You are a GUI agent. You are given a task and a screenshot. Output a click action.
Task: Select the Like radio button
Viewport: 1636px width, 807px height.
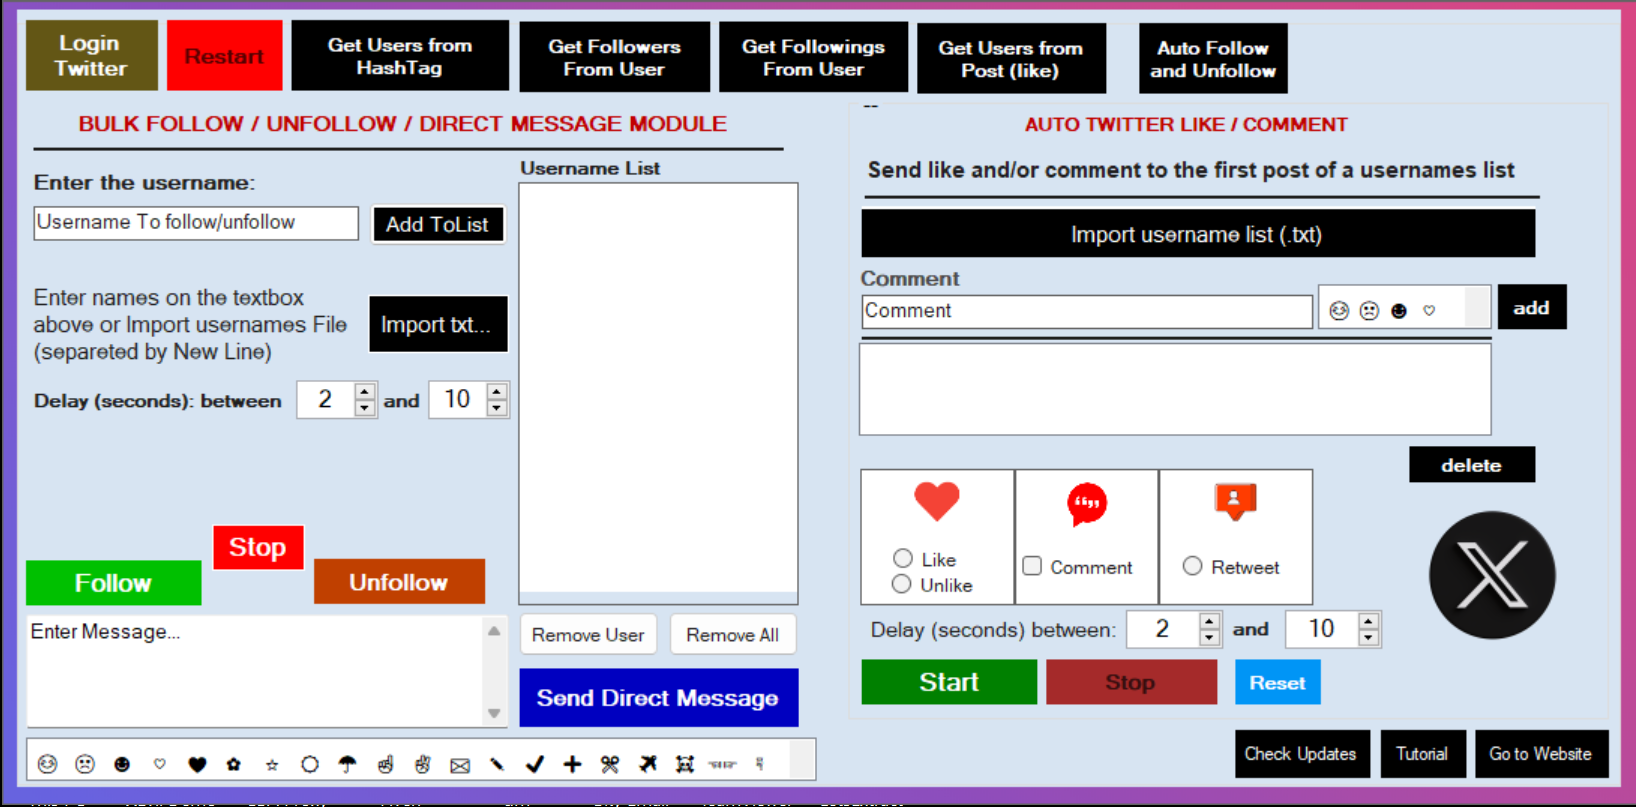pos(903,558)
